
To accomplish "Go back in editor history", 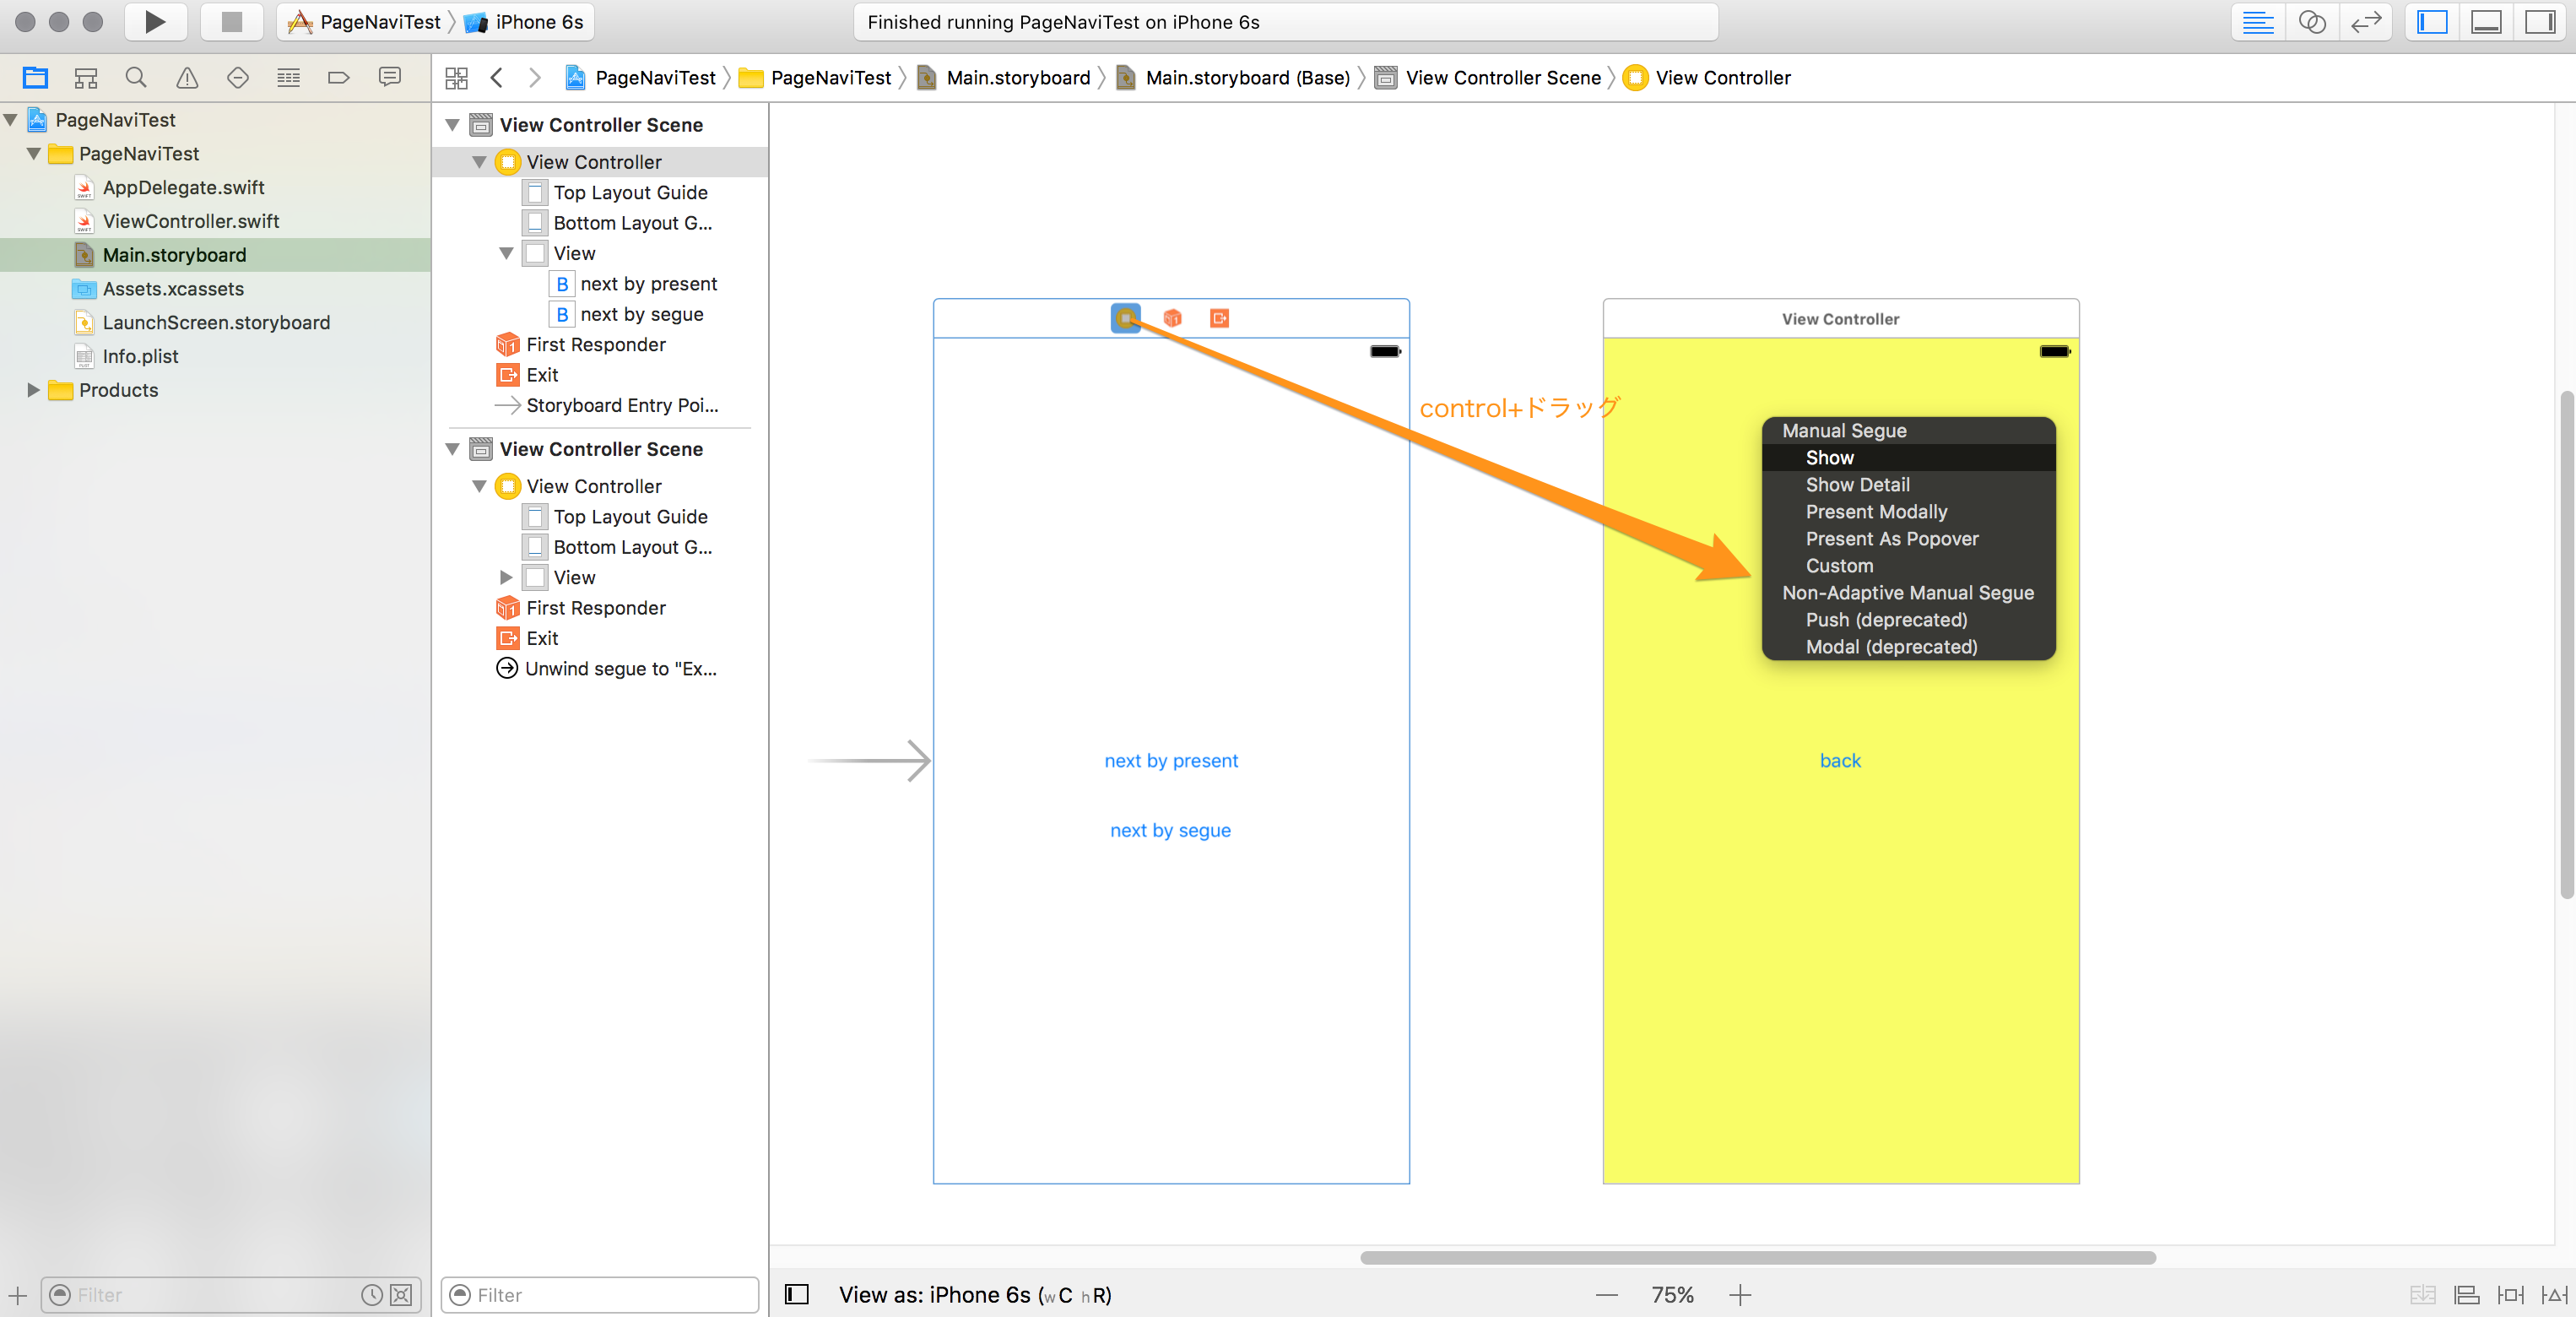I will 497,78.
